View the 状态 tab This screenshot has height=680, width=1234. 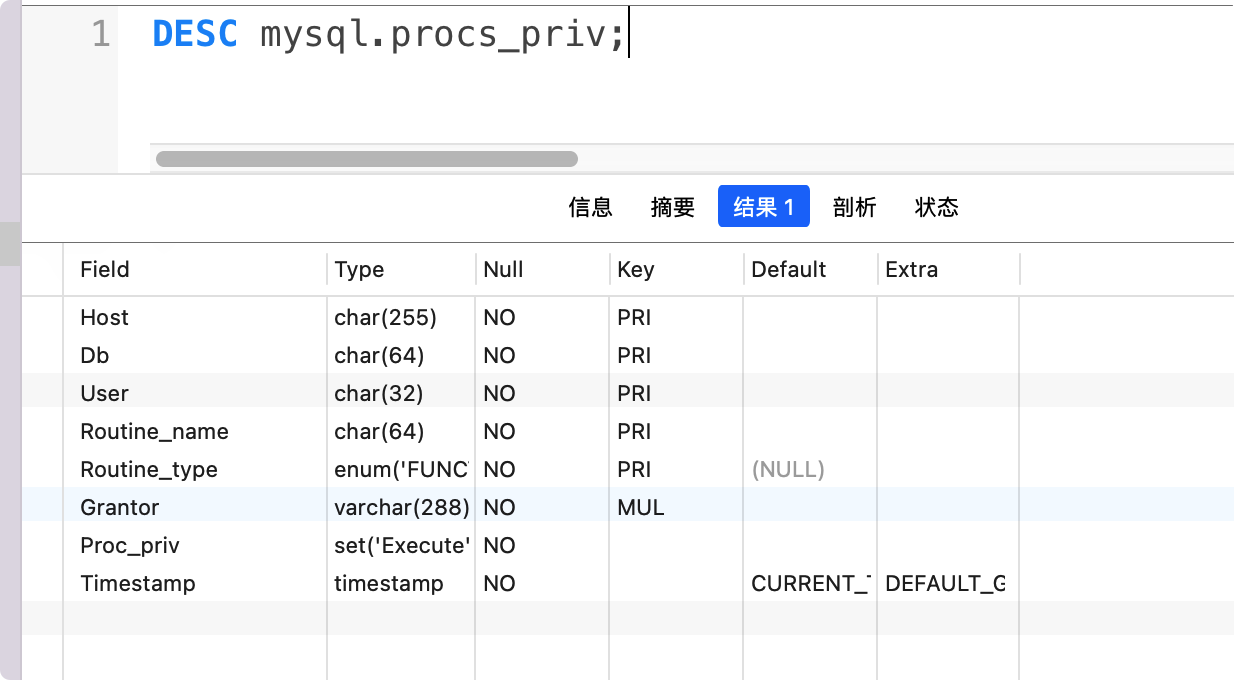[x=936, y=207]
